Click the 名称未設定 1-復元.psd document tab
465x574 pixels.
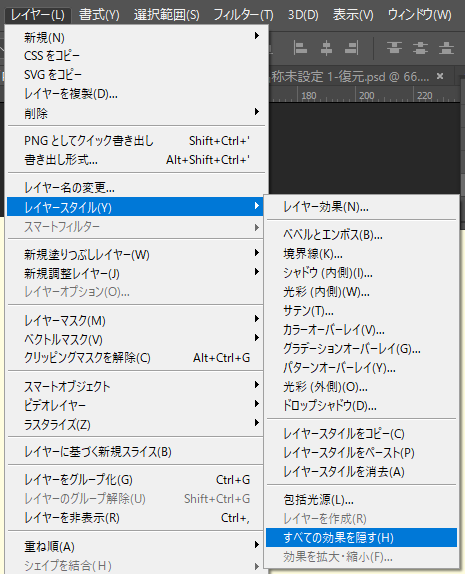click(350, 77)
